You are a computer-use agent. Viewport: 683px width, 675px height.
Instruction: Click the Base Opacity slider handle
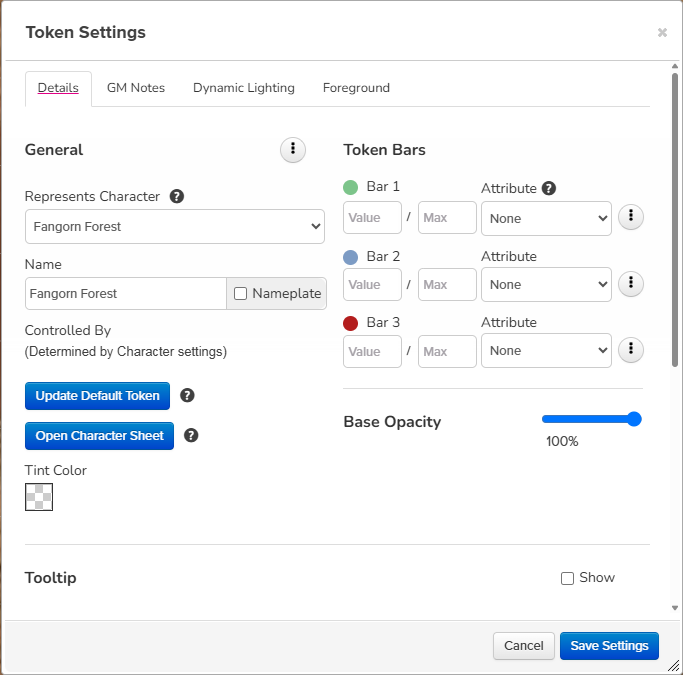(634, 419)
